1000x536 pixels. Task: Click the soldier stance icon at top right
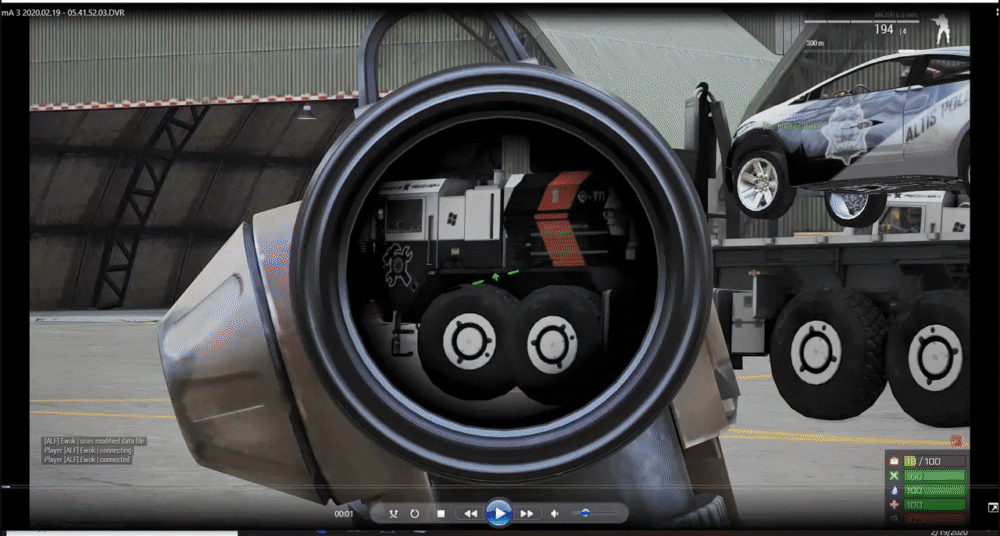942,29
